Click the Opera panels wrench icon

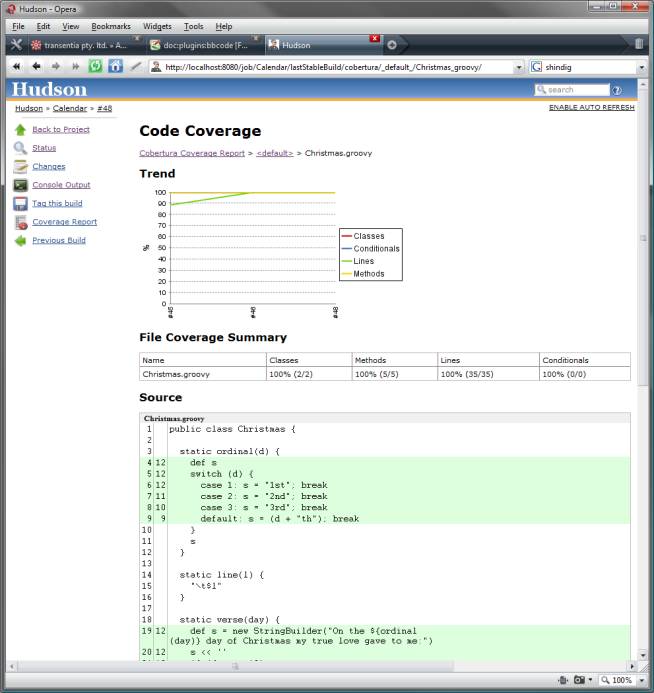pyautogui.click(x=16, y=45)
